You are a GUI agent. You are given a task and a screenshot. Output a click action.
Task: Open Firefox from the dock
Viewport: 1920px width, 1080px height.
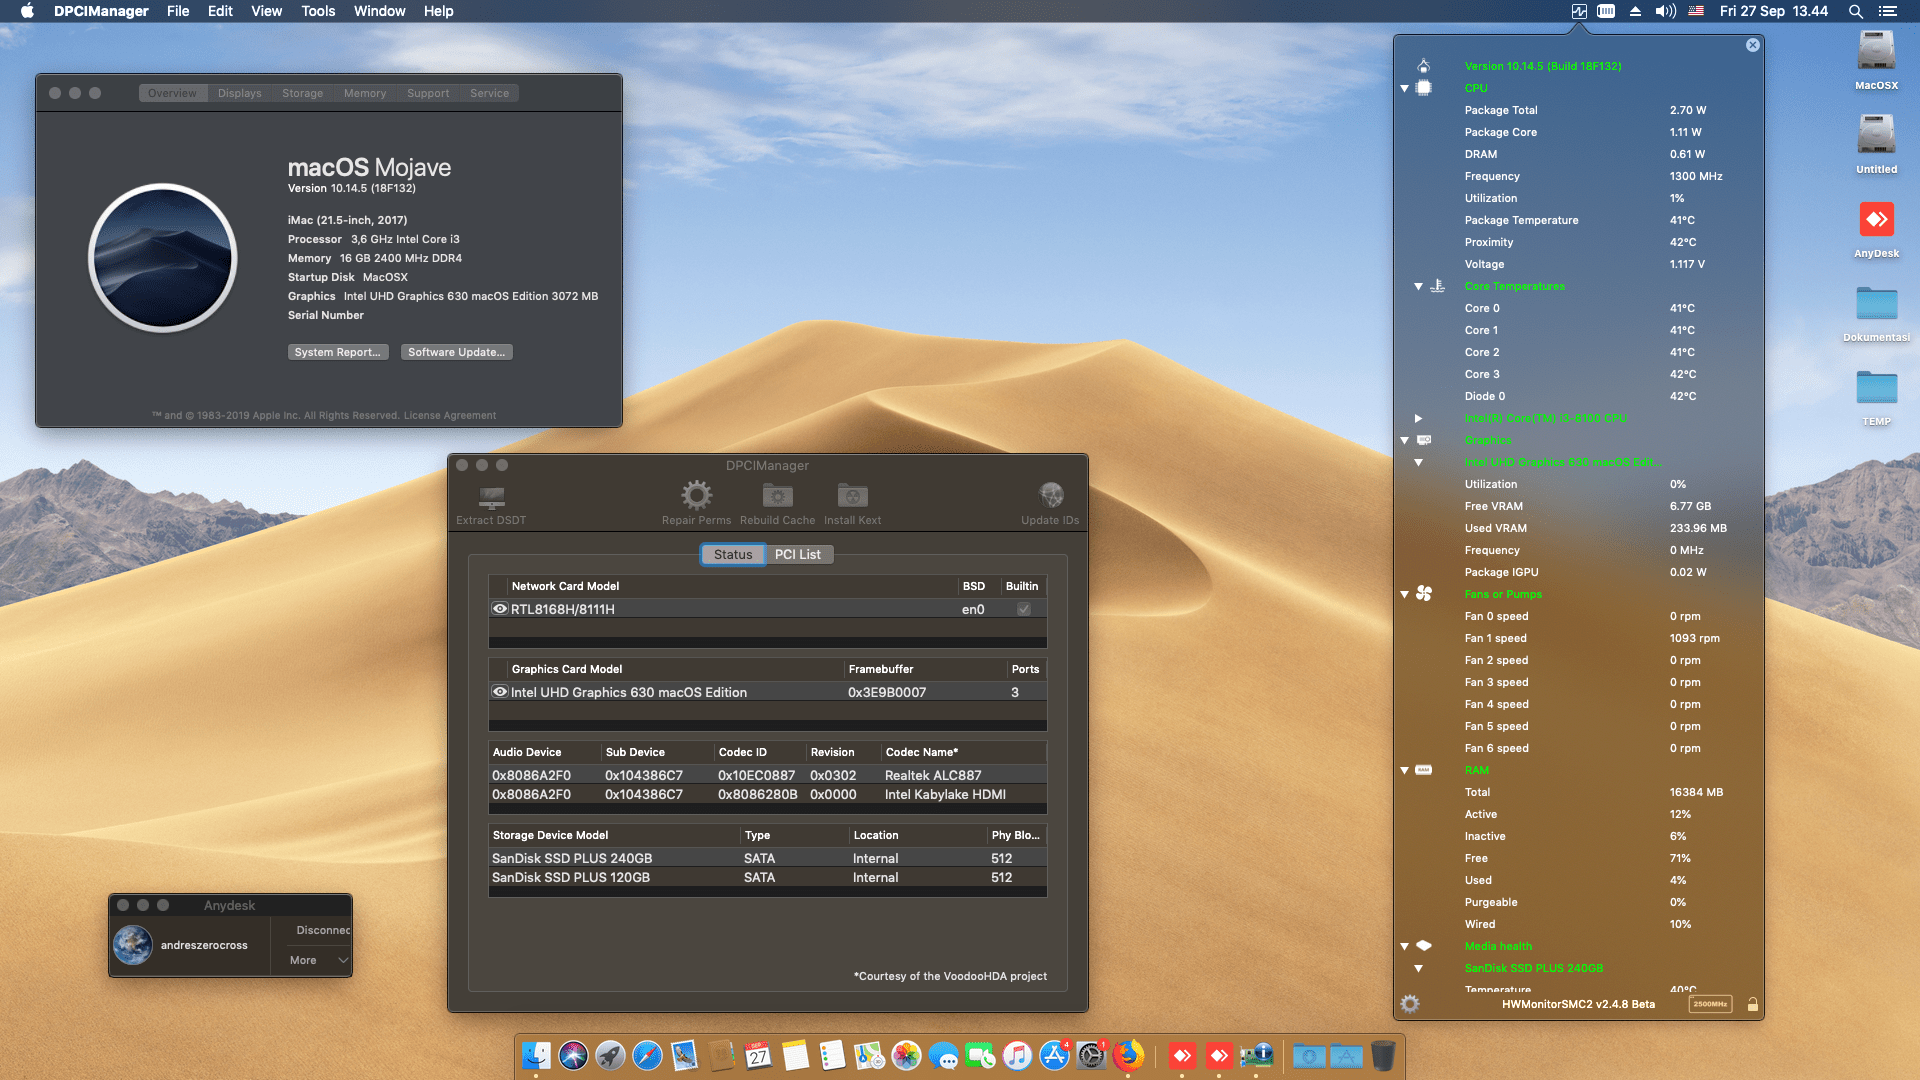point(1128,1055)
